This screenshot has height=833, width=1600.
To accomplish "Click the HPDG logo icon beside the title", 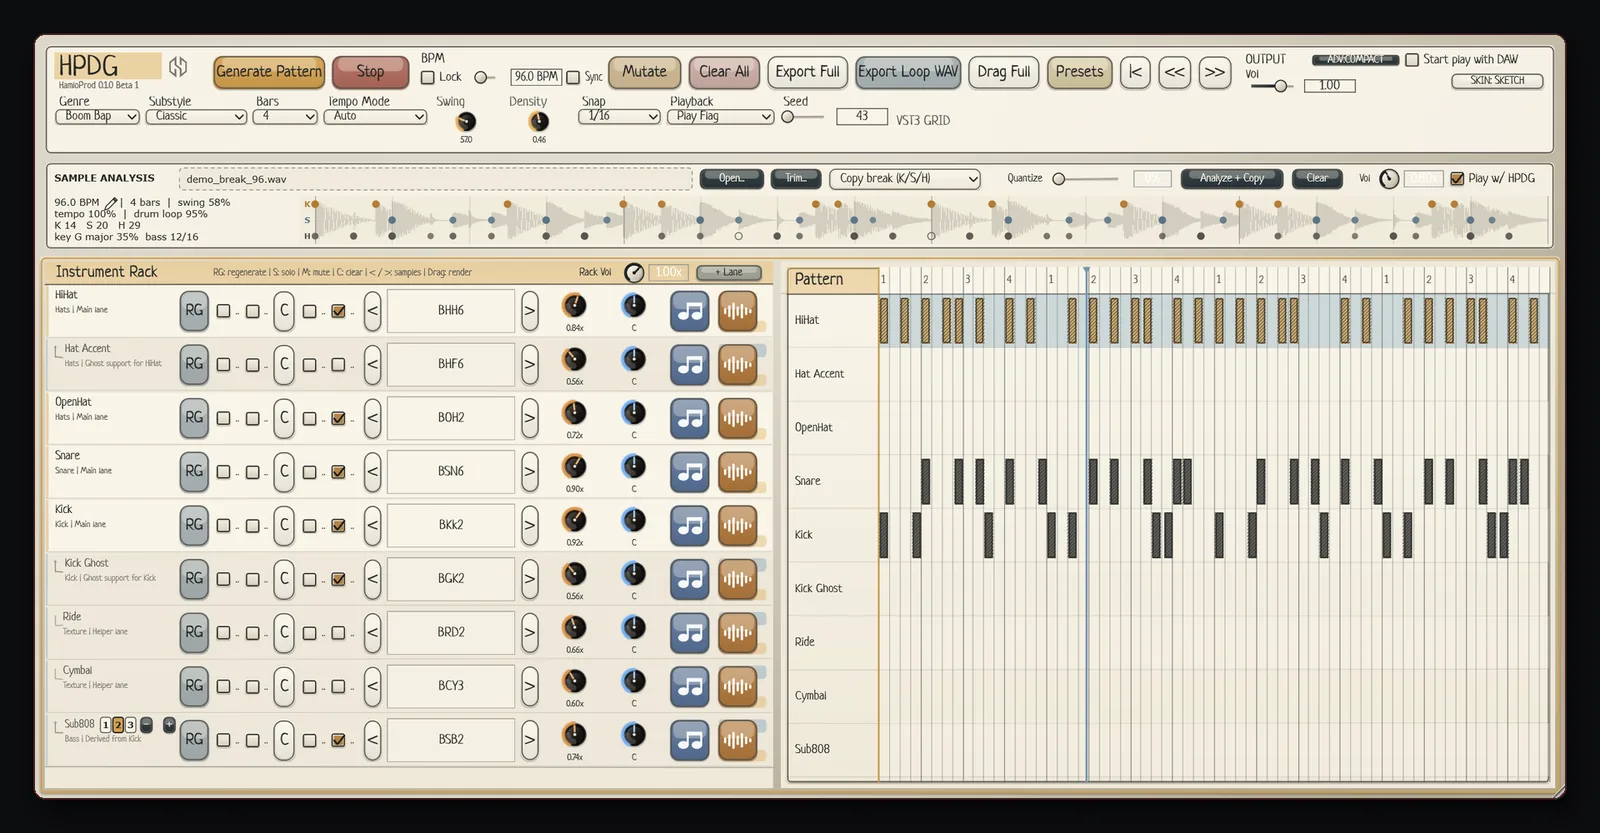I will click(x=178, y=67).
